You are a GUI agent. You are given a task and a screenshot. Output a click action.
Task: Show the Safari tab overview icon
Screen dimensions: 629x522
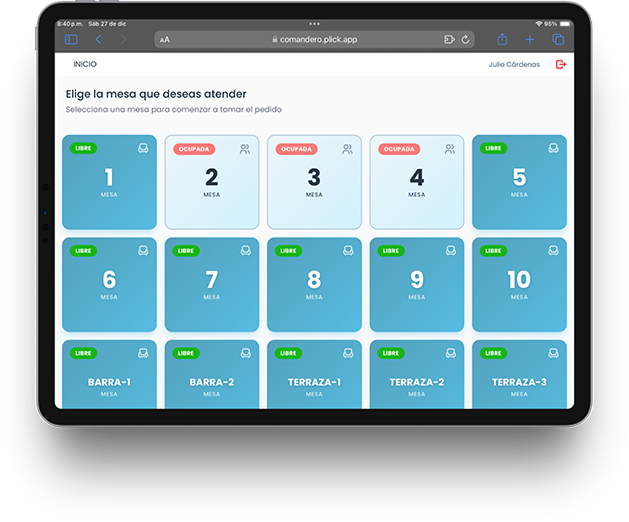pos(558,39)
